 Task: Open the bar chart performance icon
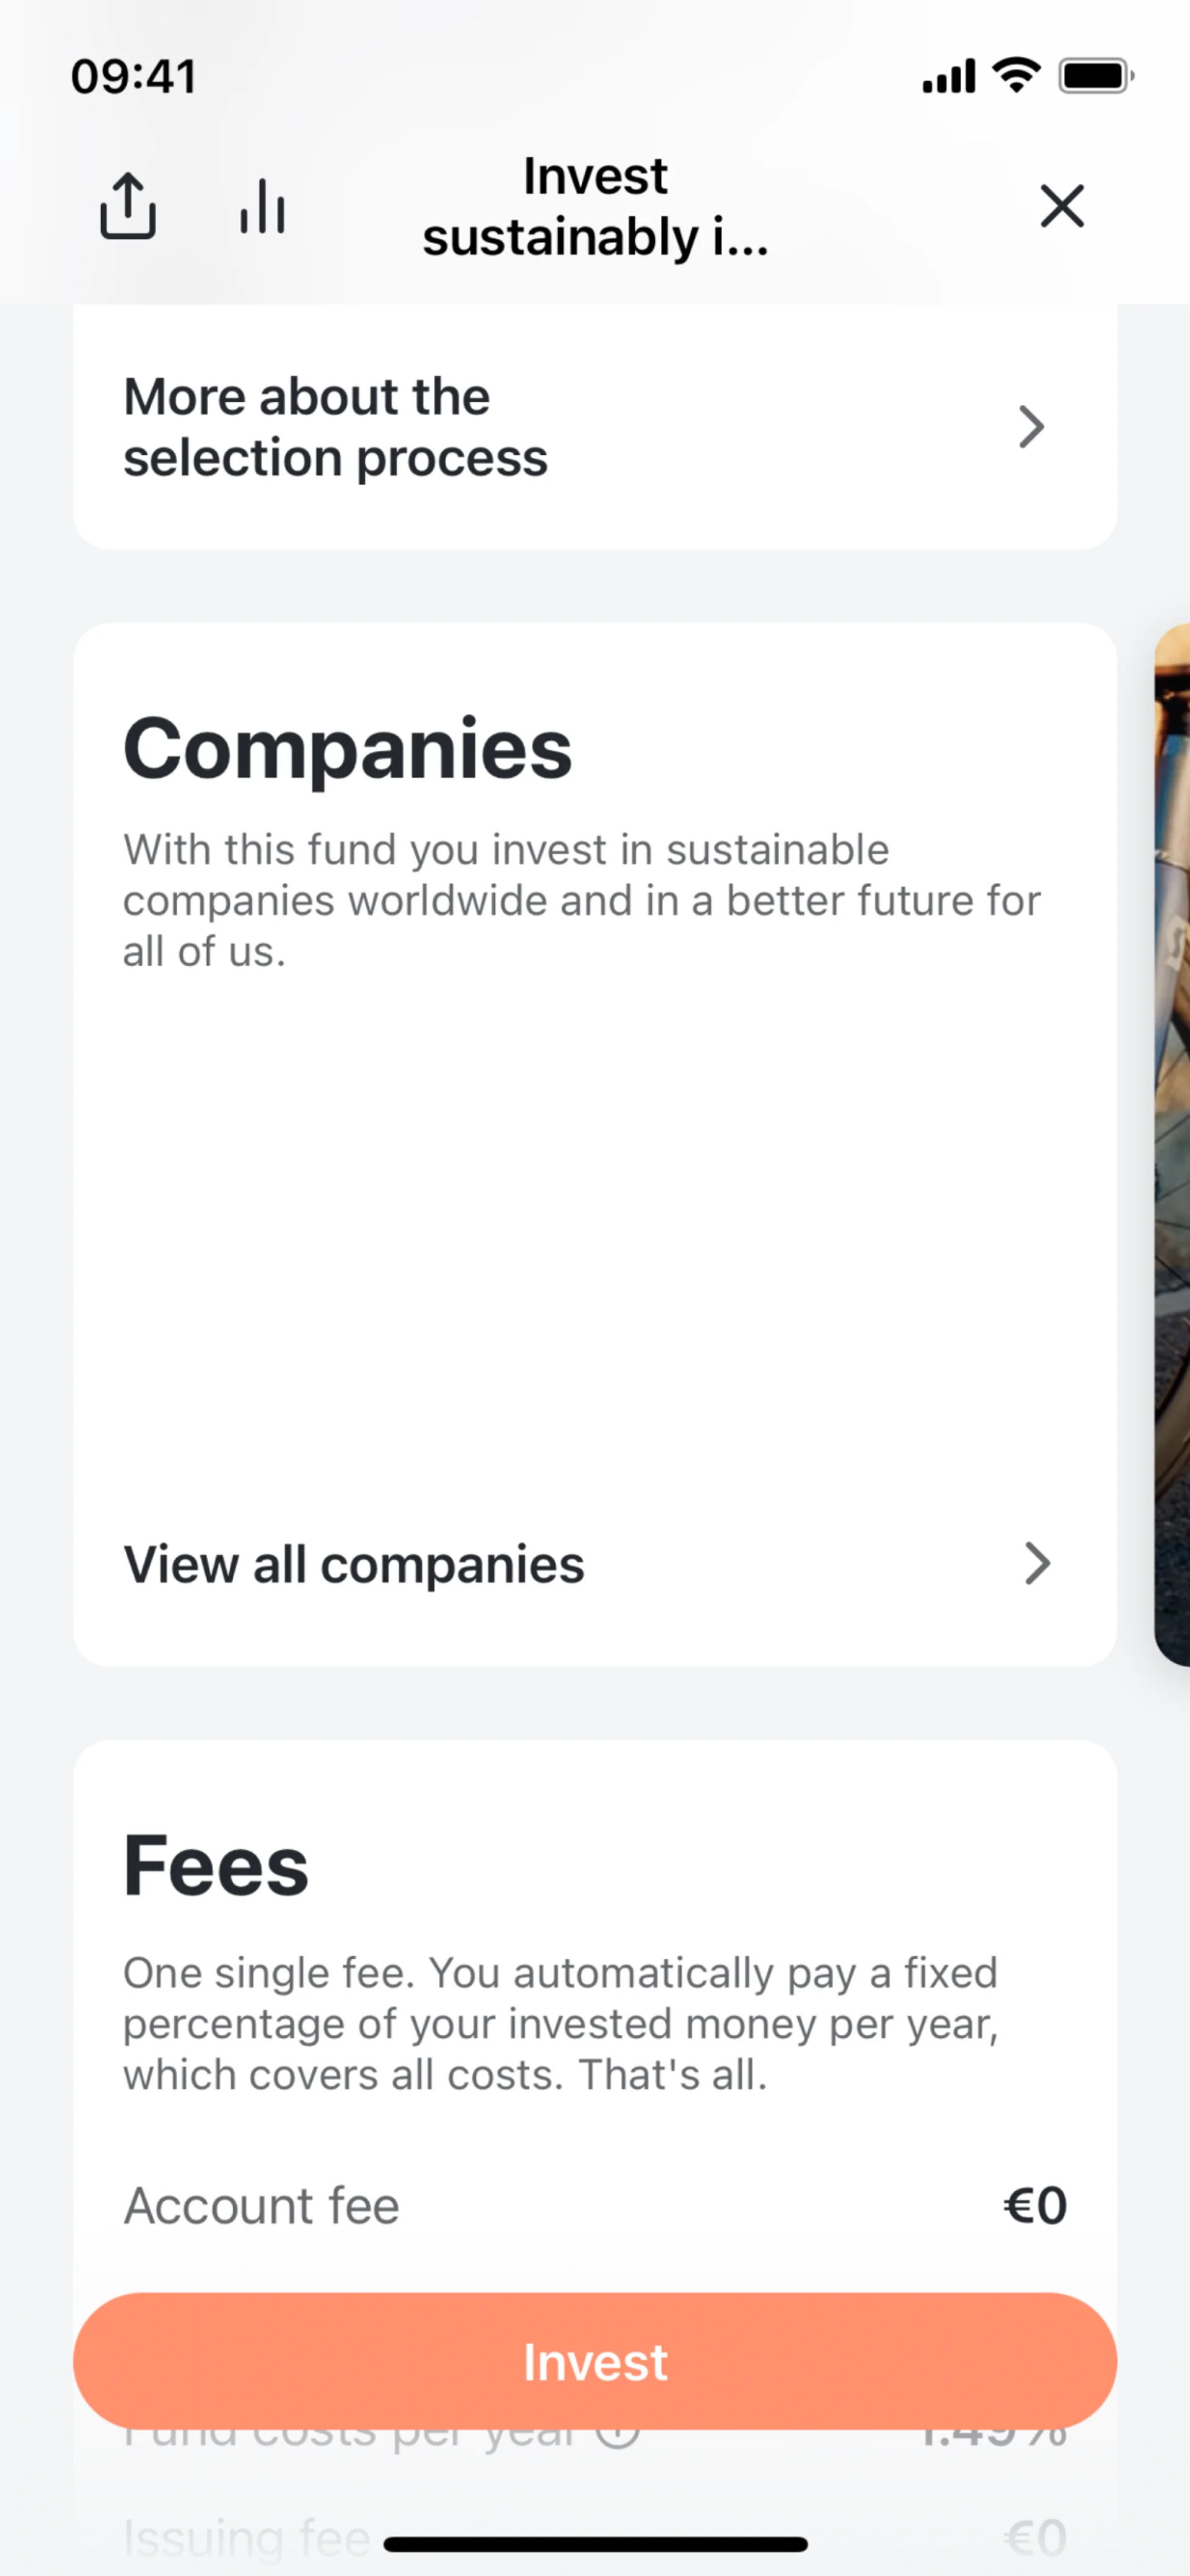click(262, 206)
